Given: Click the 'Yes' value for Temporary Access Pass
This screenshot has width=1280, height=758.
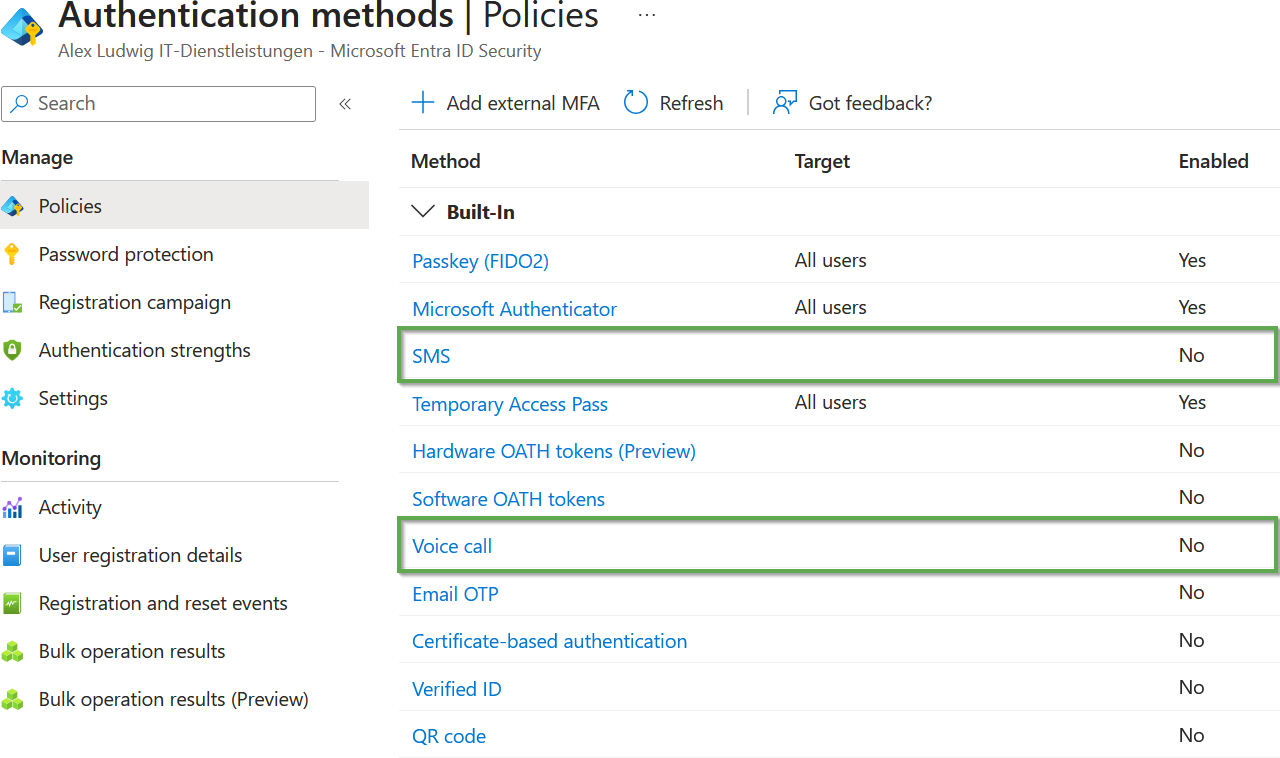Looking at the screenshot, I should pos(1192,402).
